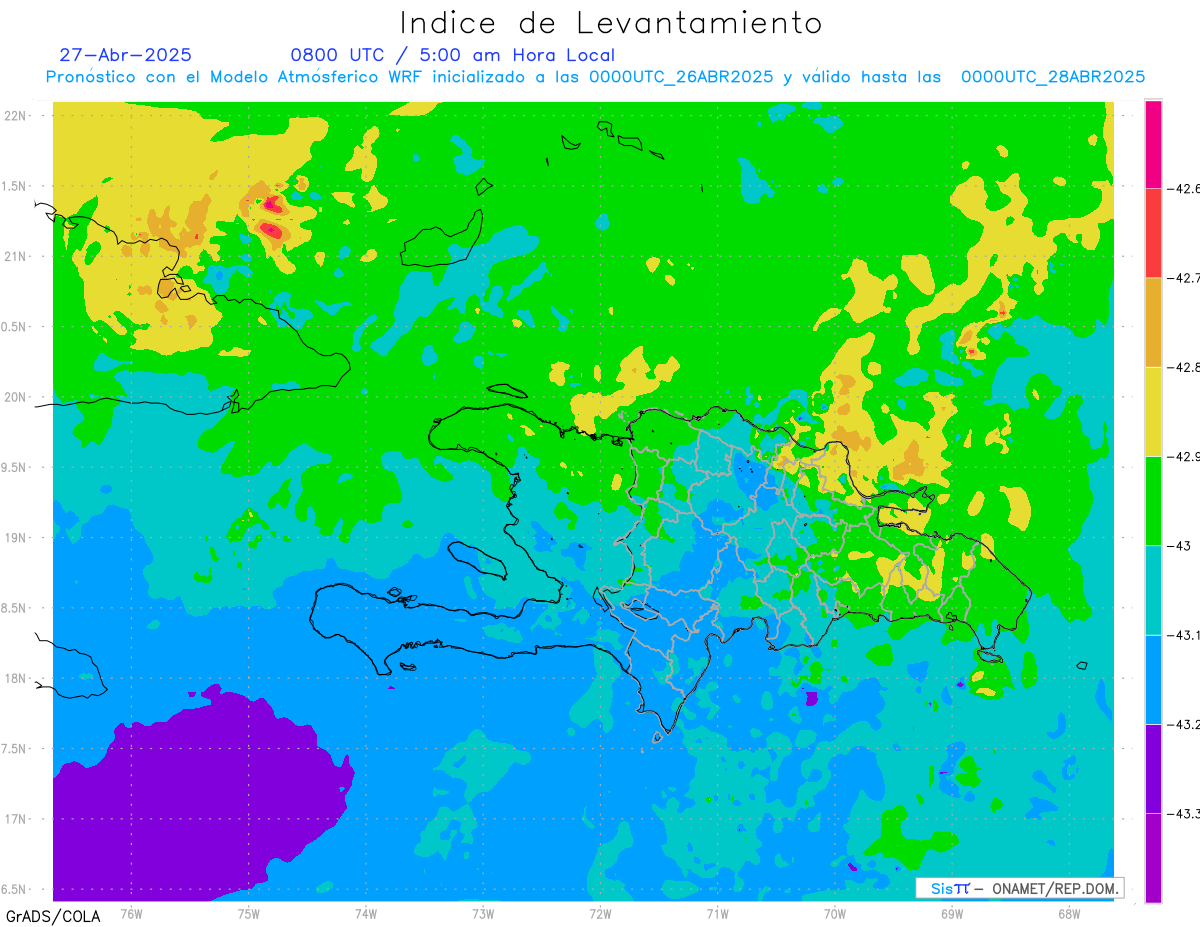Viewport: 1200px width, 927px height.
Task: Select the yellow legend swatch above -42.9
Action: coord(1153,411)
